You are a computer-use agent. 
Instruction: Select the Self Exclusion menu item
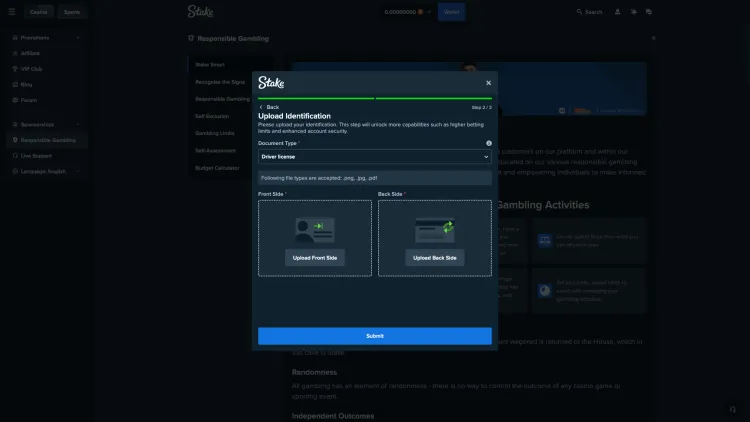[x=212, y=116]
